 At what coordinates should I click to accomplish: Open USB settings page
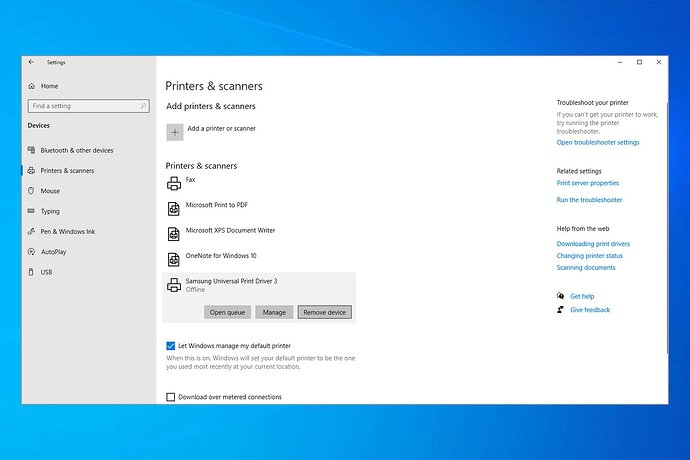[x=46, y=272]
